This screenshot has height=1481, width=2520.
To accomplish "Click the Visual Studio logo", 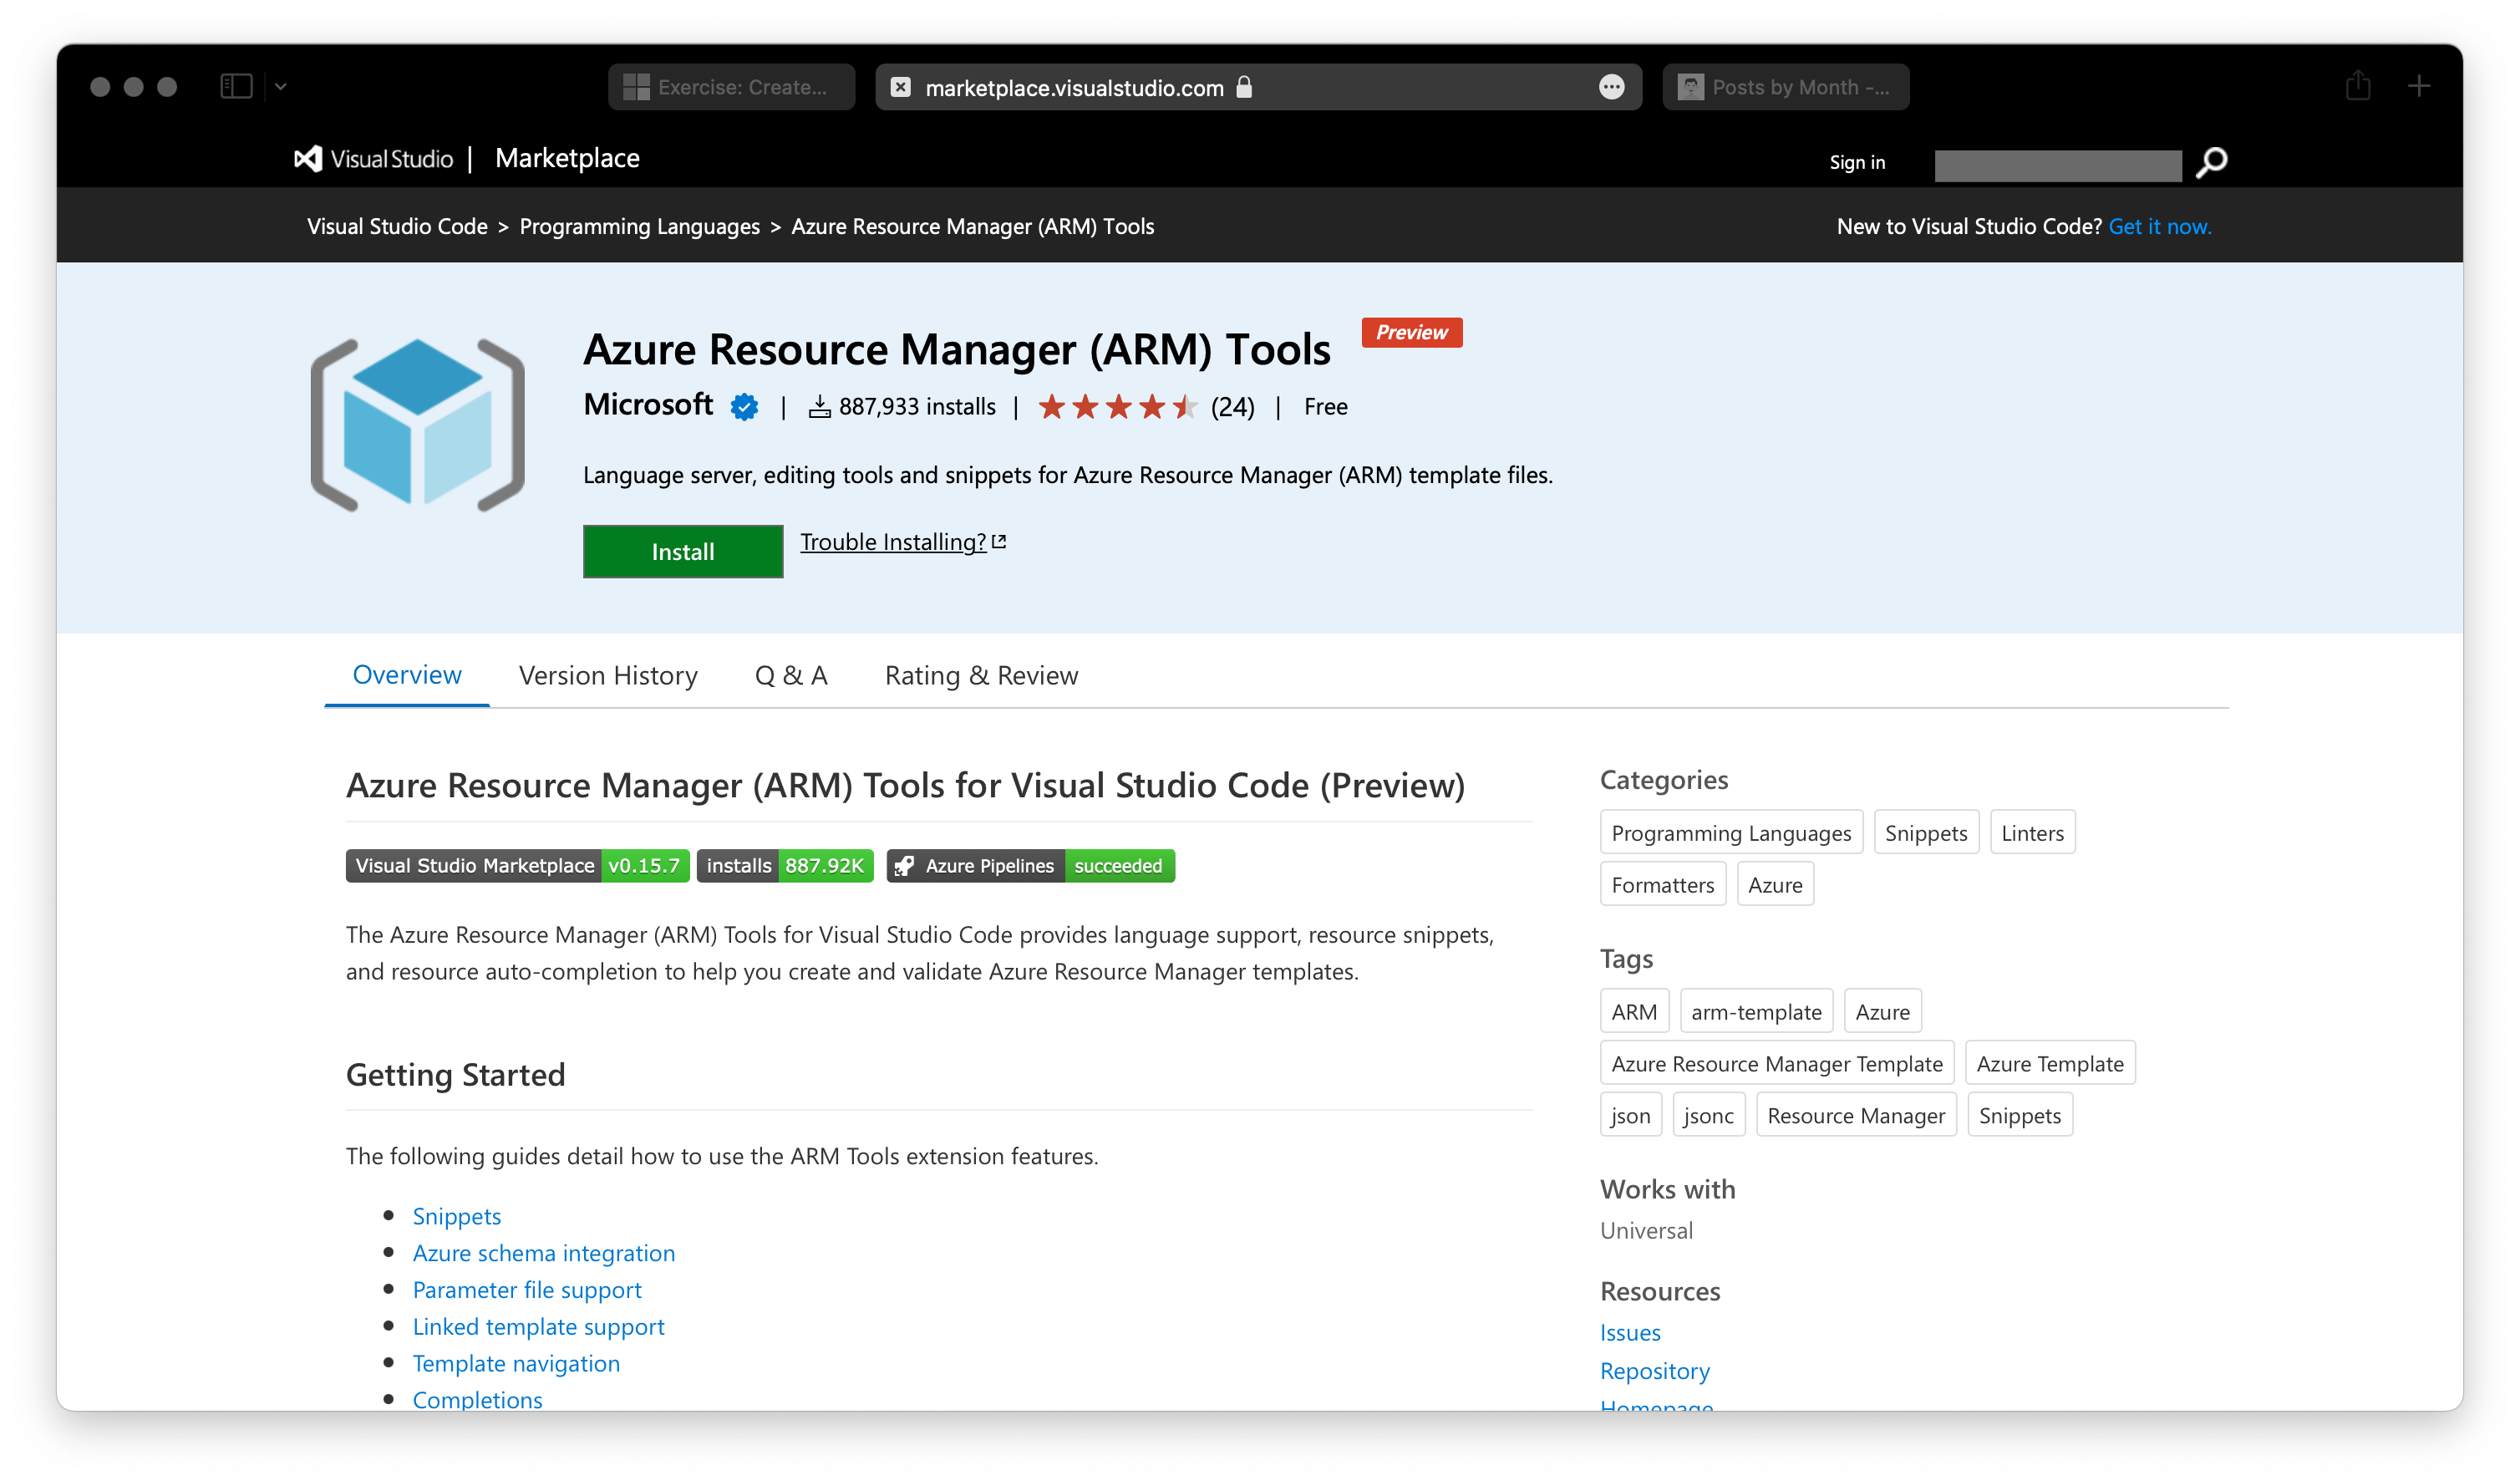I will click(x=373, y=159).
